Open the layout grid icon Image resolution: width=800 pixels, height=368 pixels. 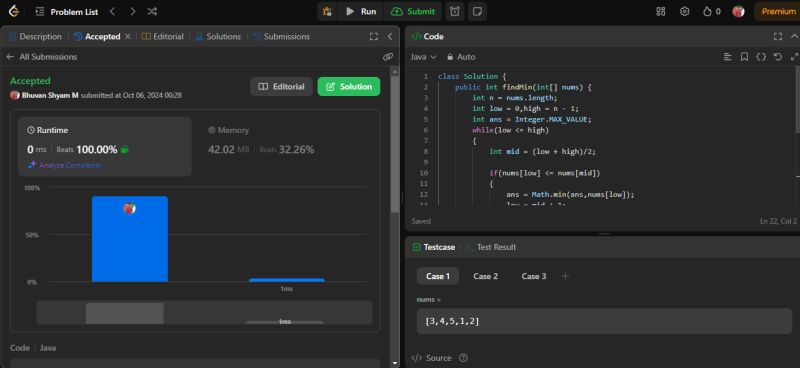coord(661,11)
